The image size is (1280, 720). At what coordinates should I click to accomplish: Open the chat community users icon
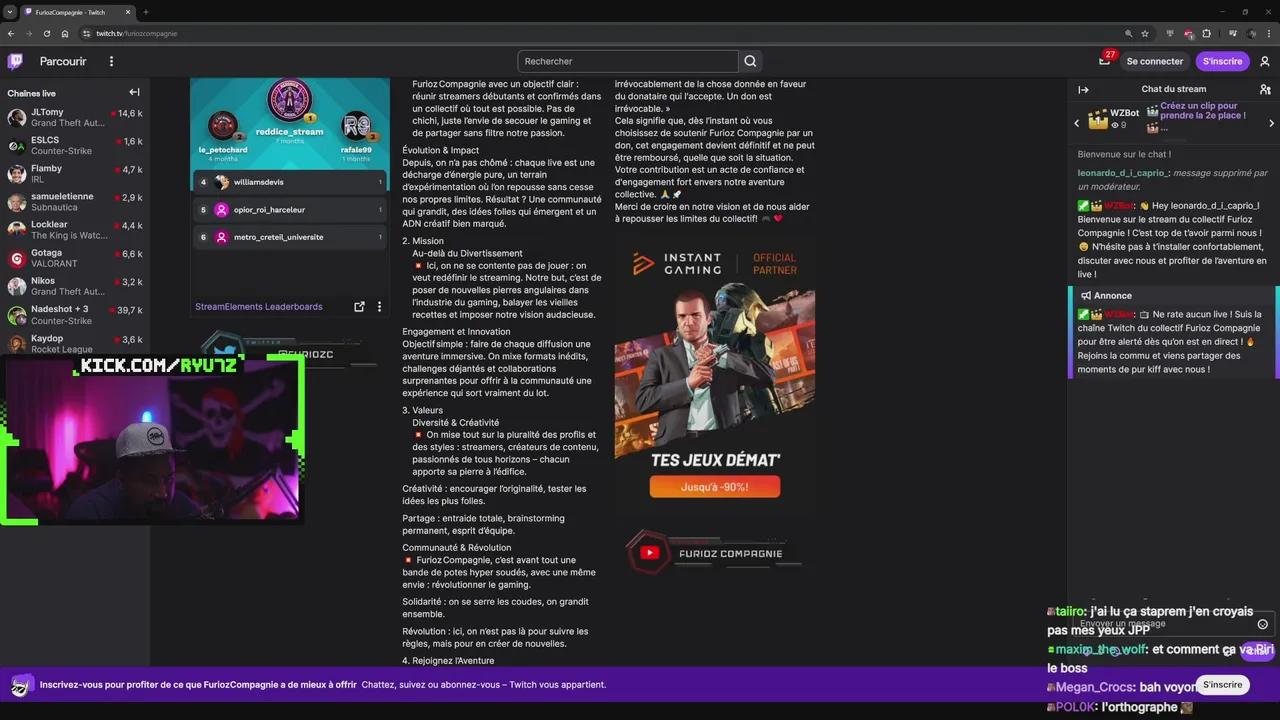point(1265,89)
